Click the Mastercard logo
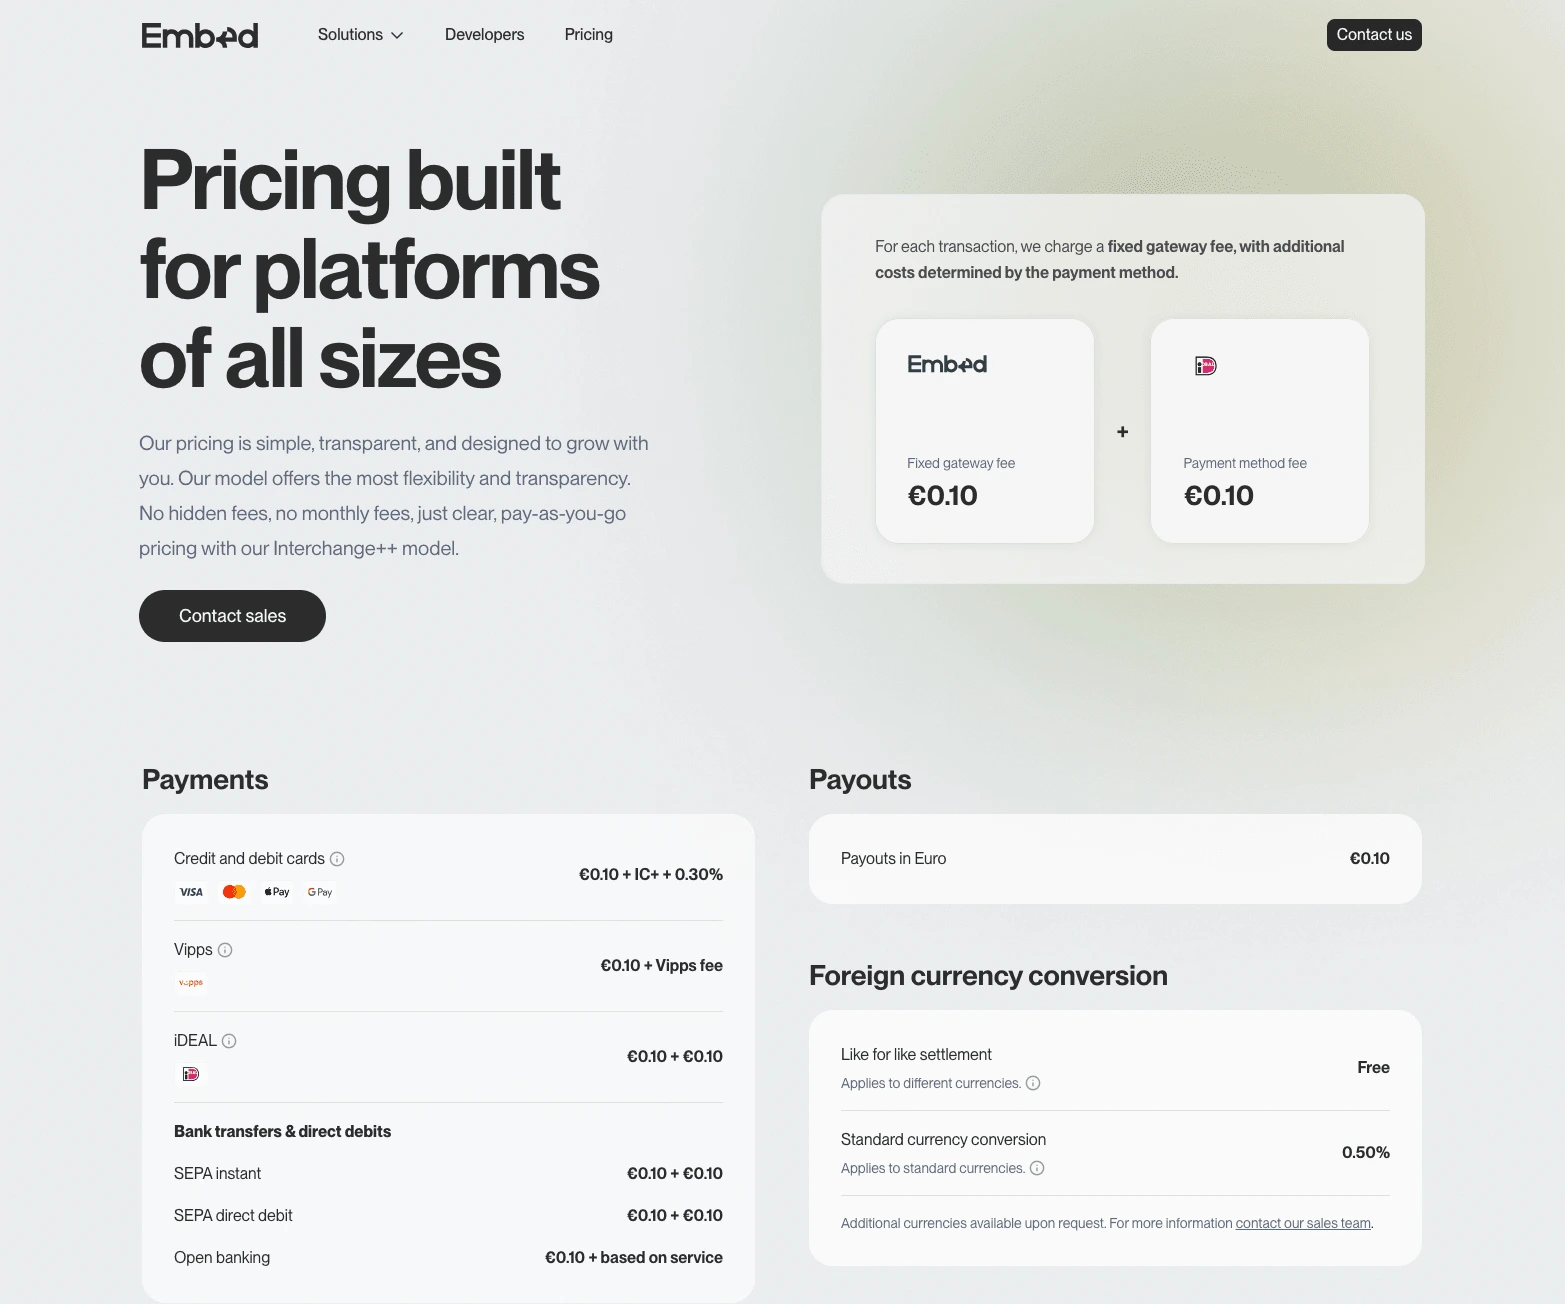The width and height of the screenshot is (1565, 1304). [x=234, y=892]
